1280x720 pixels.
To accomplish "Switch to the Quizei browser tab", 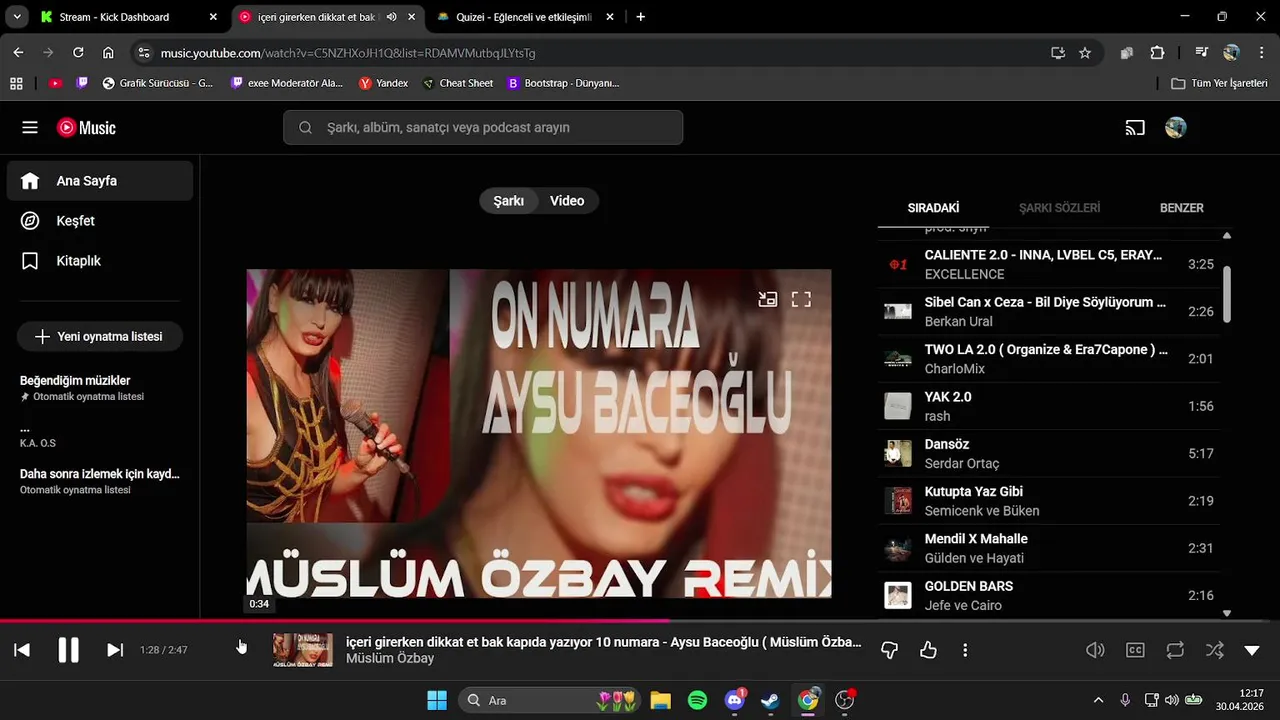I will click(525, 17).
